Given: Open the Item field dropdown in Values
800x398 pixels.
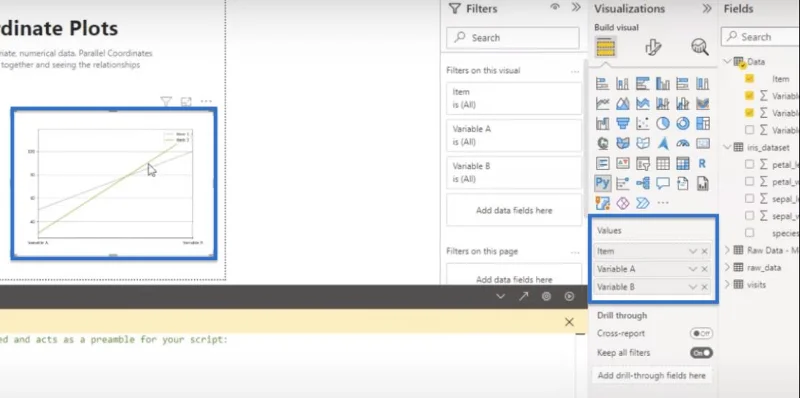Looking at the screenshot, I should tap(692, 251).
